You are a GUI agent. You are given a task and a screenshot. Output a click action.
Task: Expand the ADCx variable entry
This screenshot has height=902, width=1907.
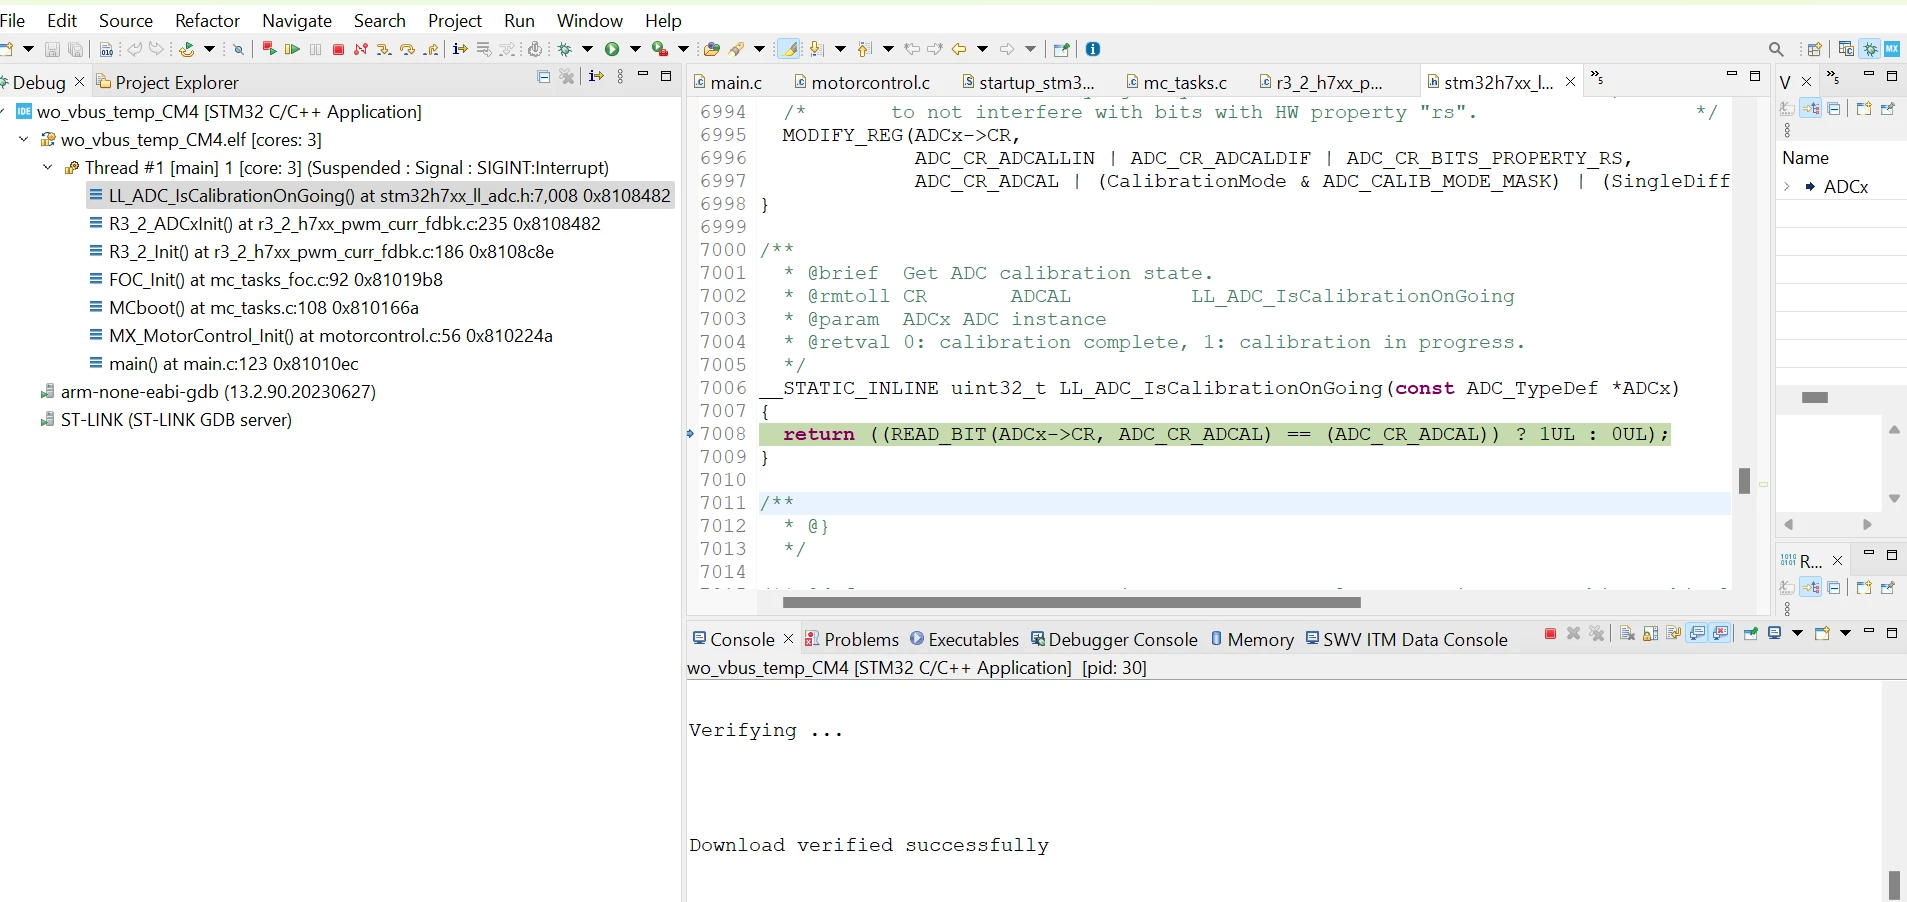1787,187
